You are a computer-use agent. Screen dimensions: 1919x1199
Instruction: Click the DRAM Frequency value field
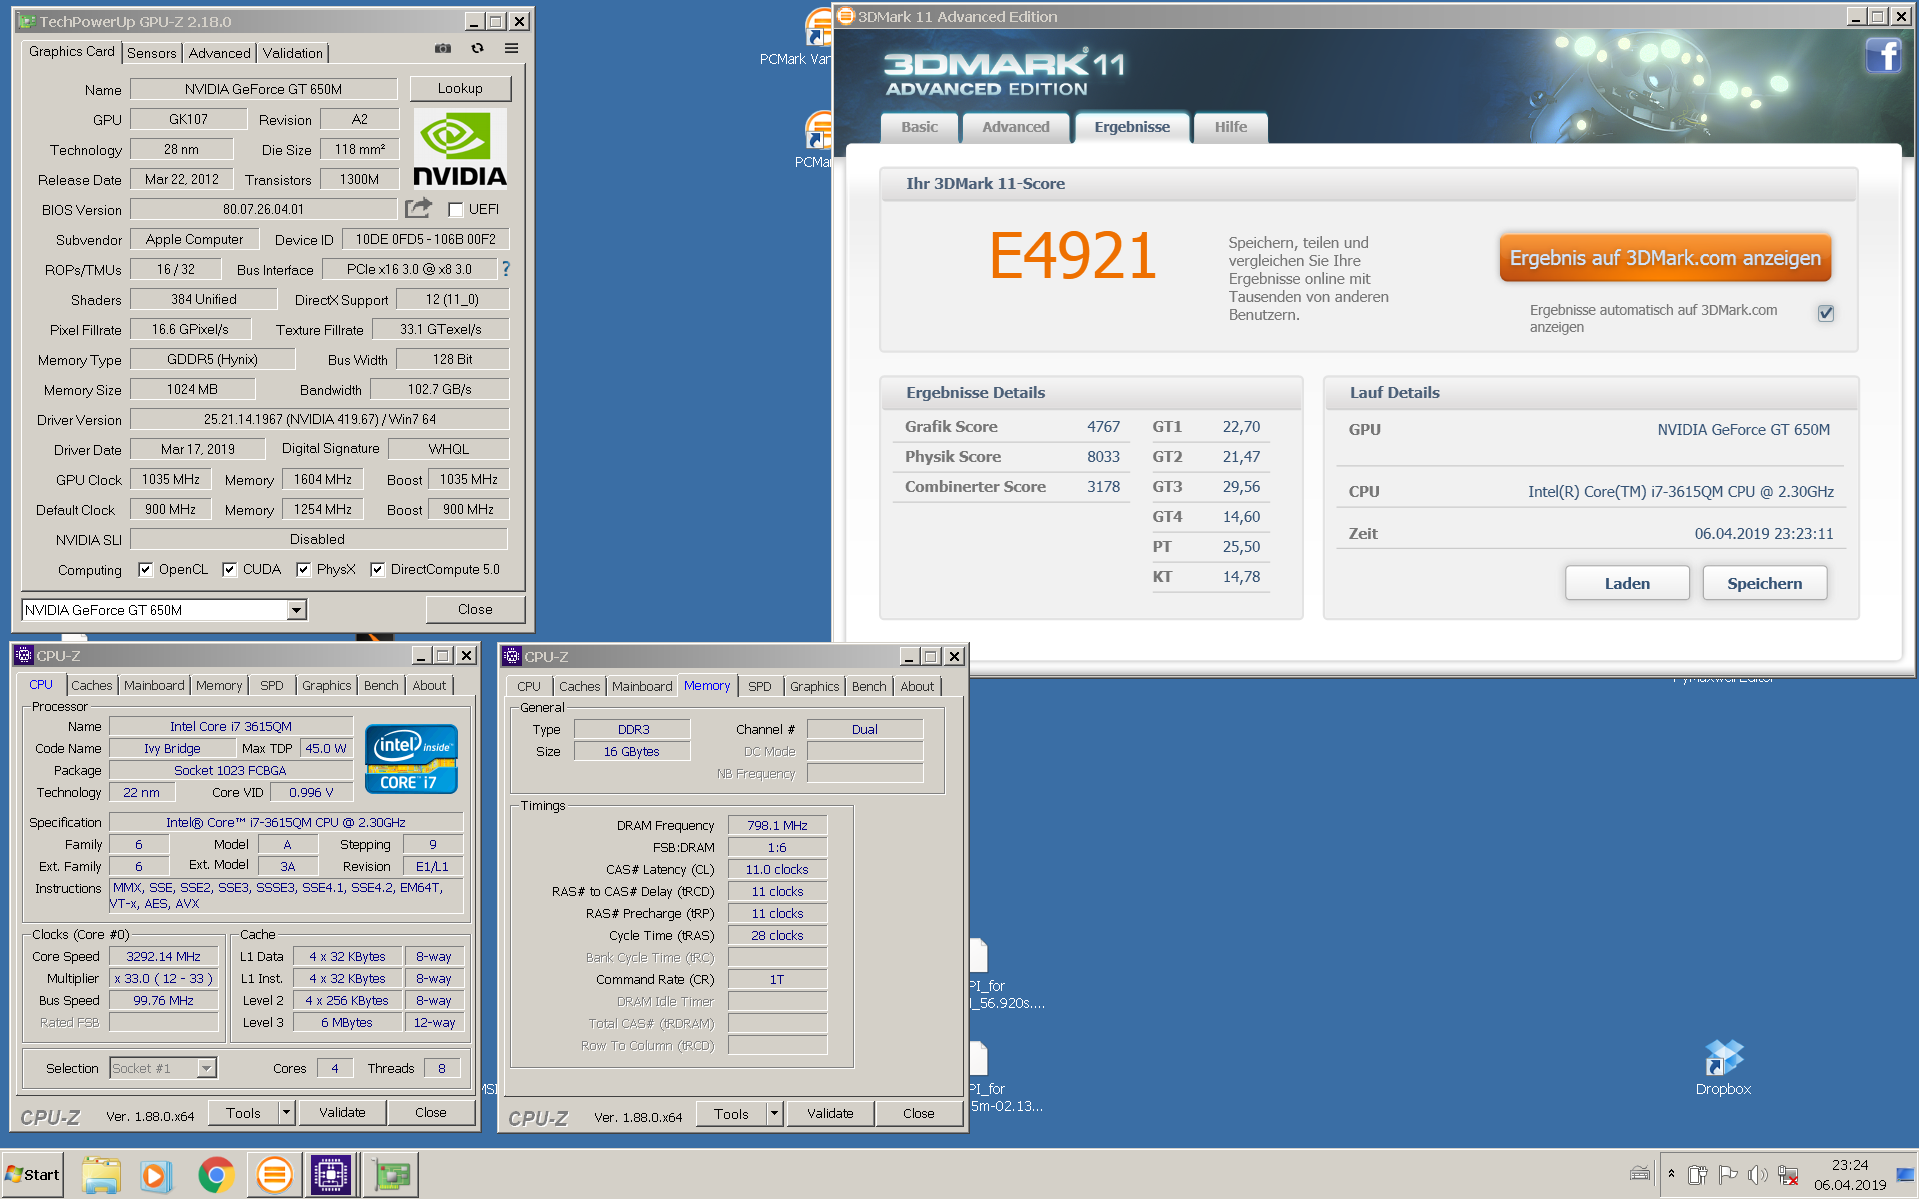tap(777, 825)
